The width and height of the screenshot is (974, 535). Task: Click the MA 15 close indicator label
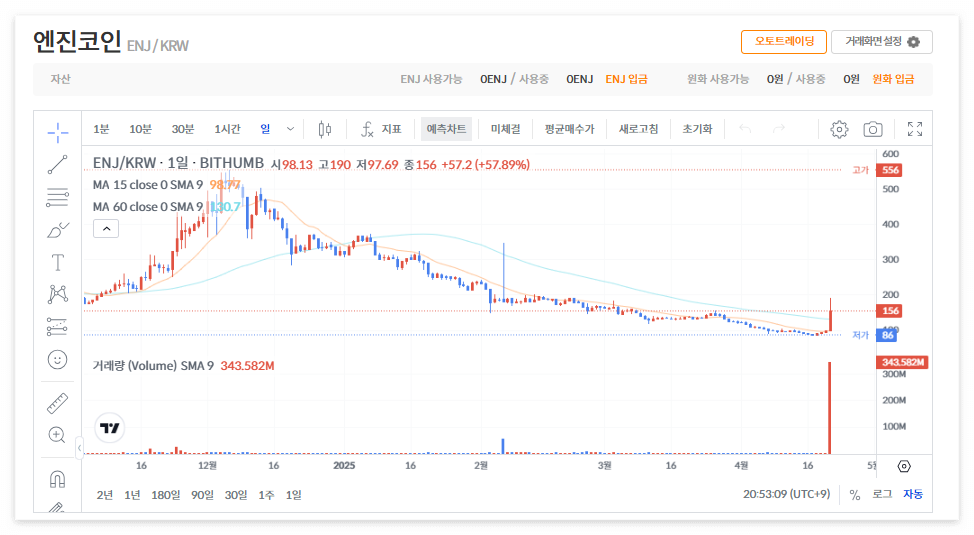[148, 185]
